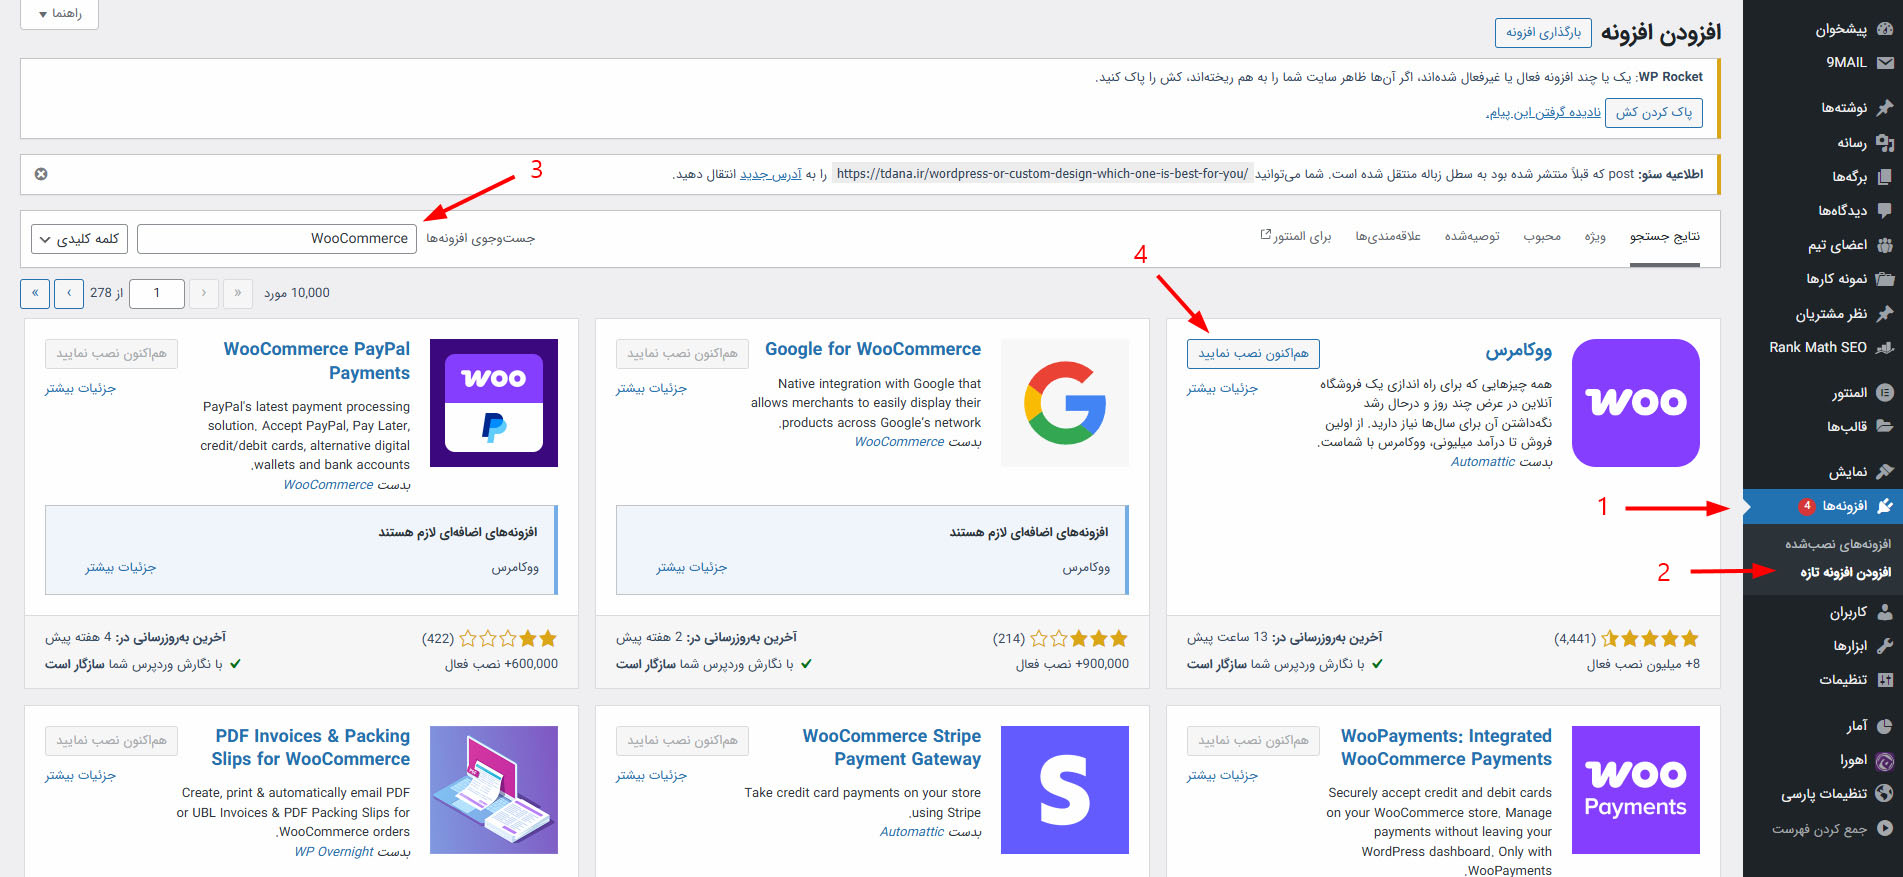Click WP Rocket Clear Cache (پاک کردن کش) button

coord(1654,113)
